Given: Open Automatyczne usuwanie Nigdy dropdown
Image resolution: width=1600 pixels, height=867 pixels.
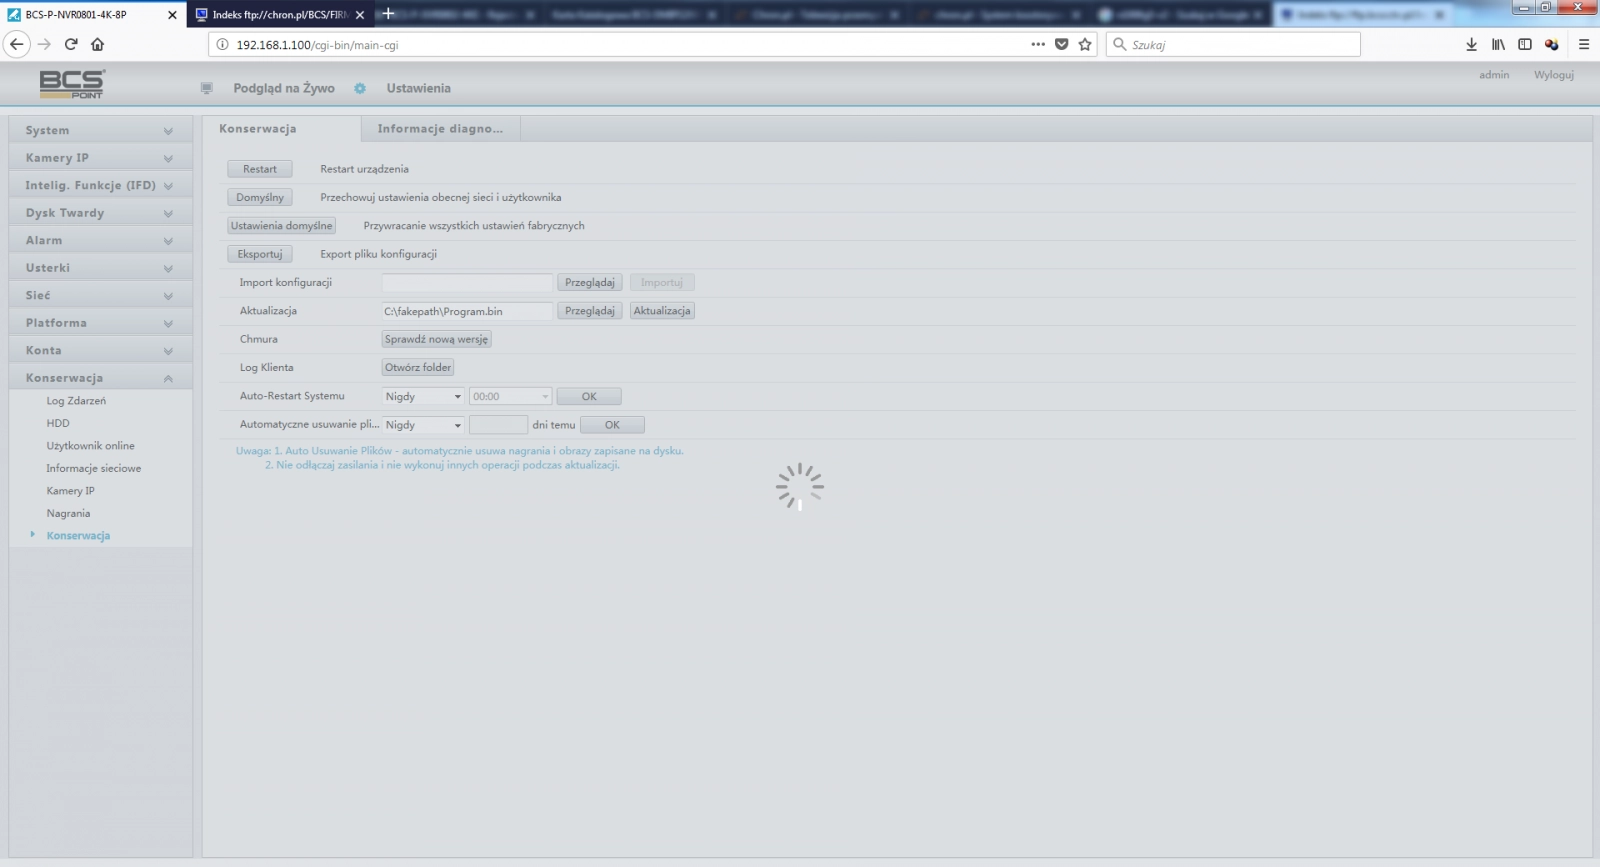Looking at the screenshot, I should [423, 425].
